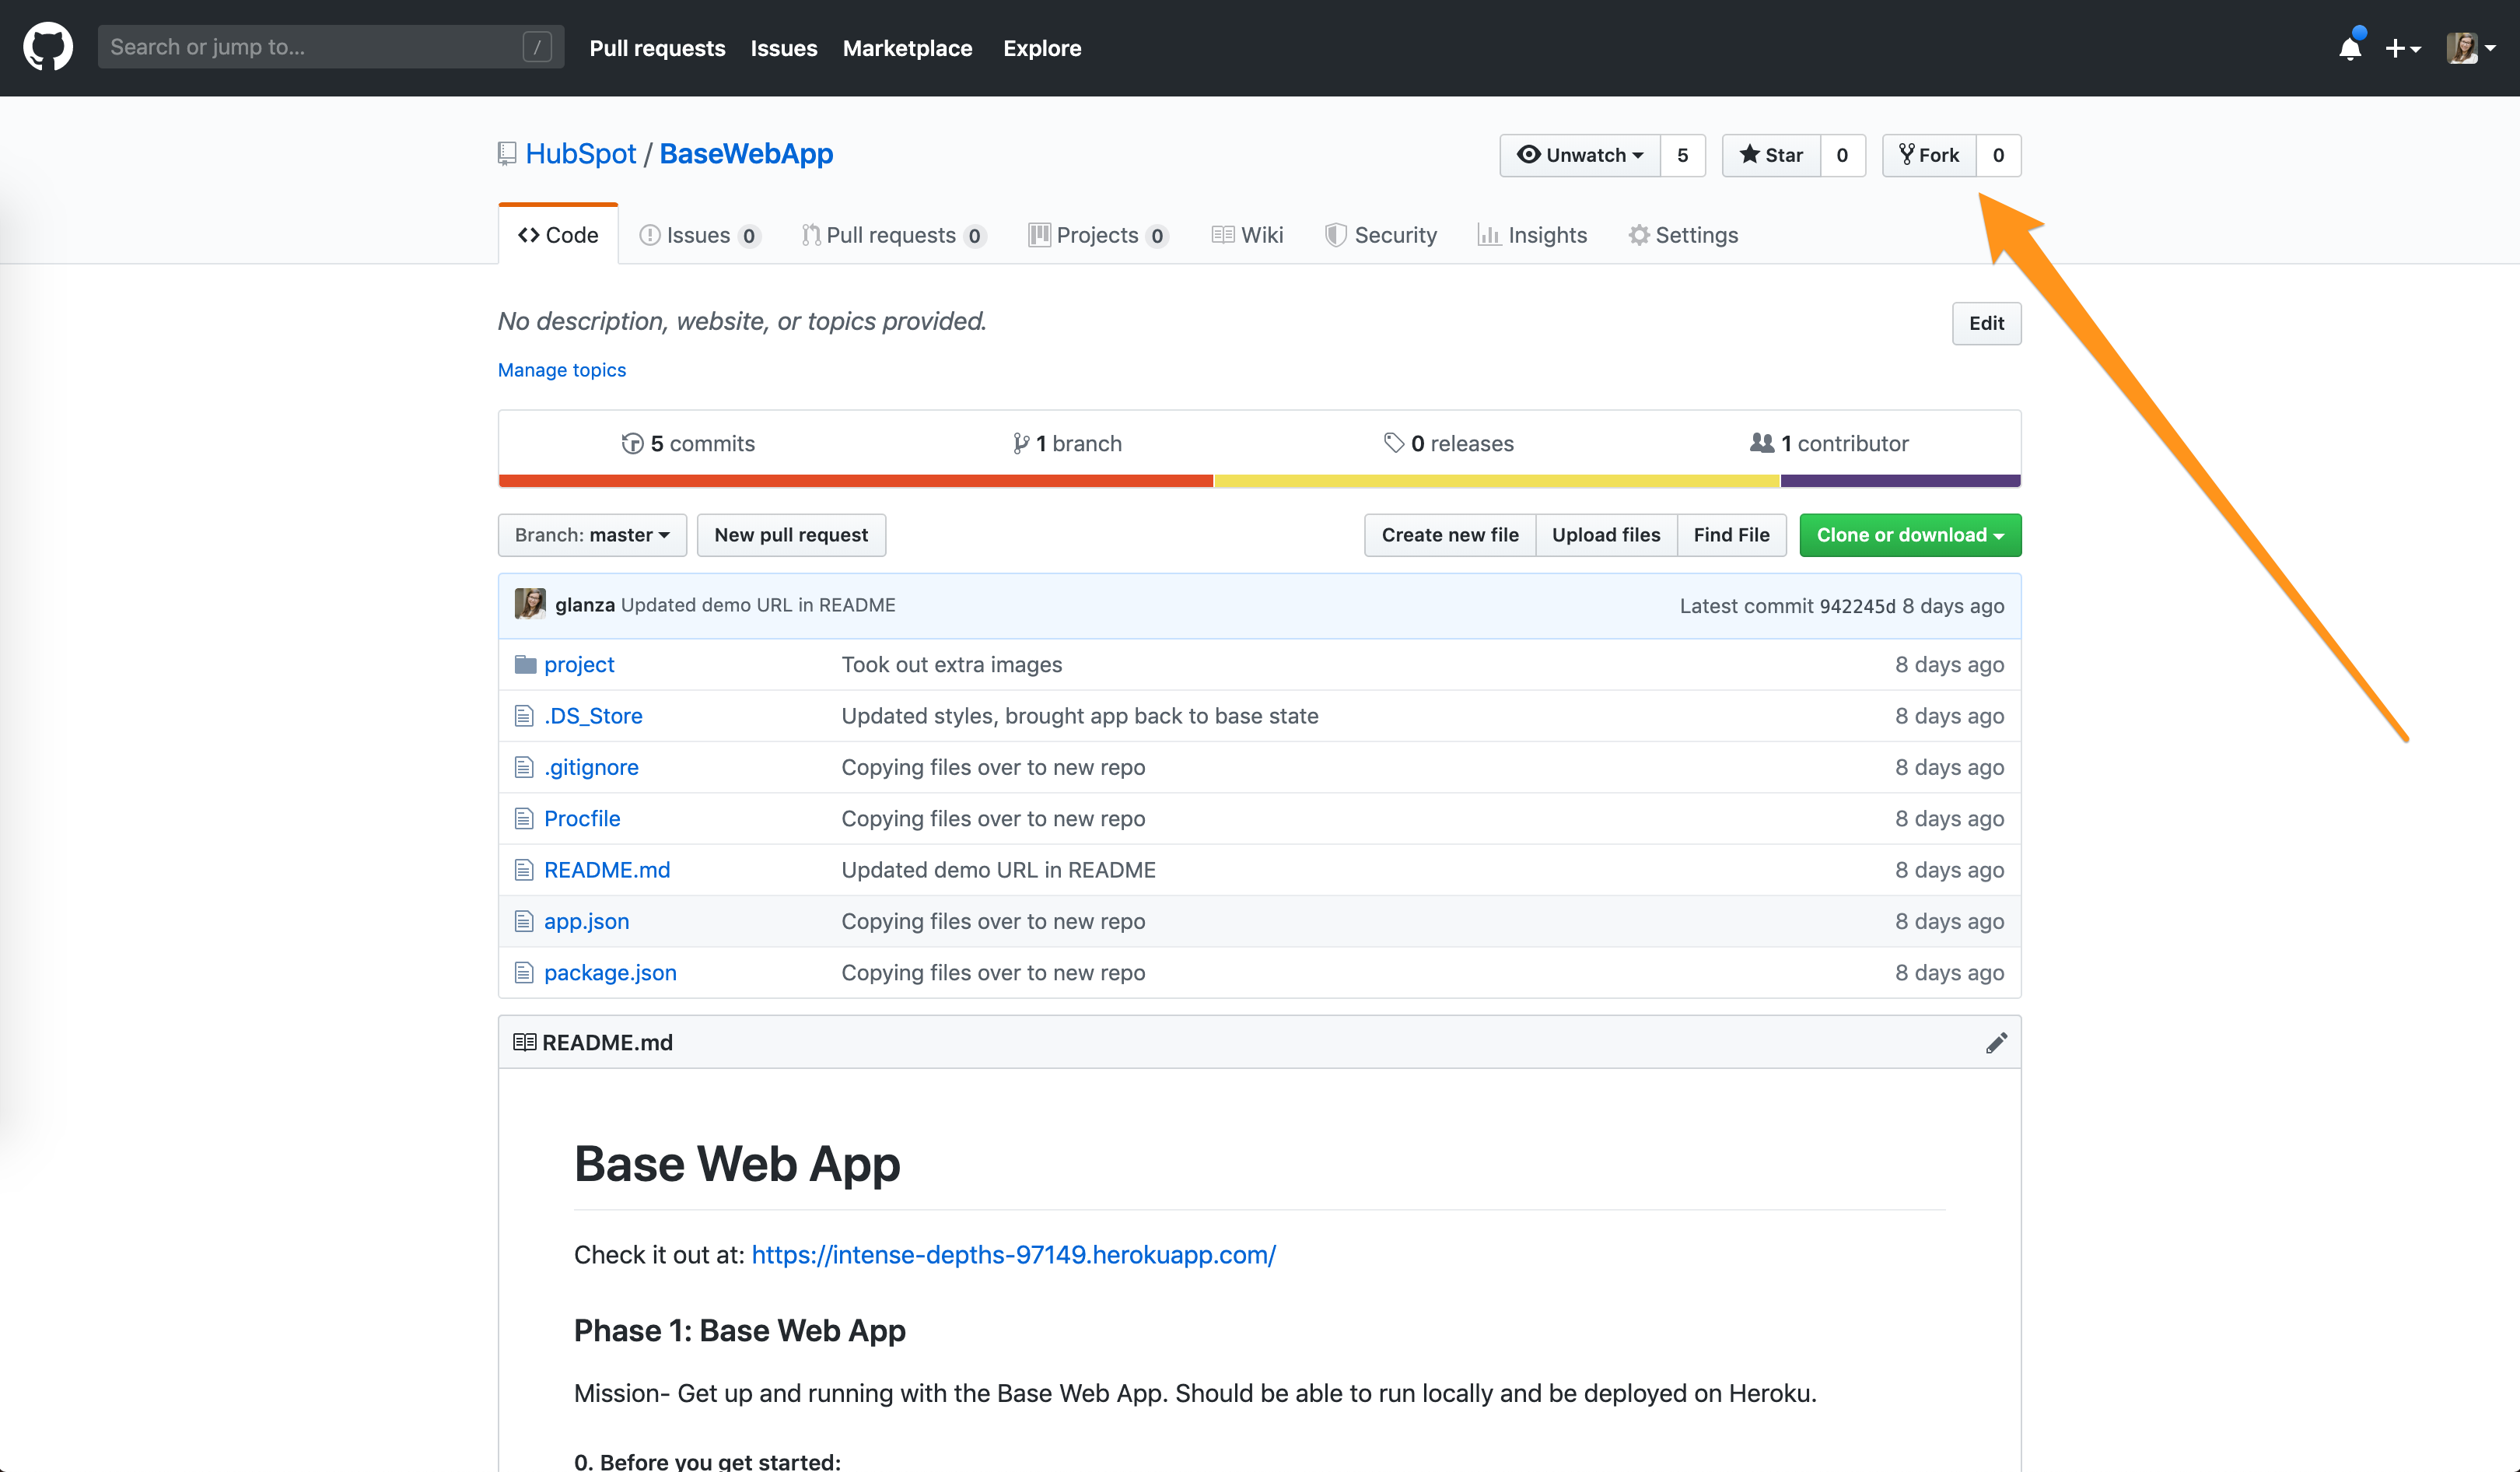The height and width of the screenshot is (1472, 2520).
Task: Click the commits history clock icon
Action: coord(632,443)
